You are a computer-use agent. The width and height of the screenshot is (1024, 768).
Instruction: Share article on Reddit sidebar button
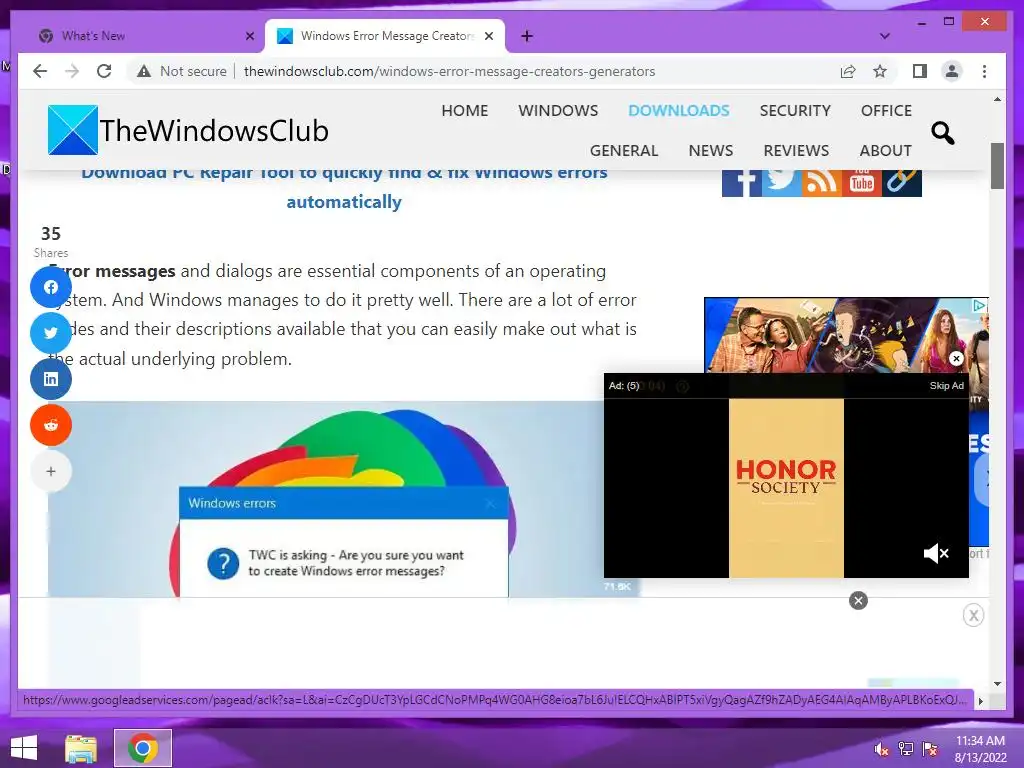(51, 425)
